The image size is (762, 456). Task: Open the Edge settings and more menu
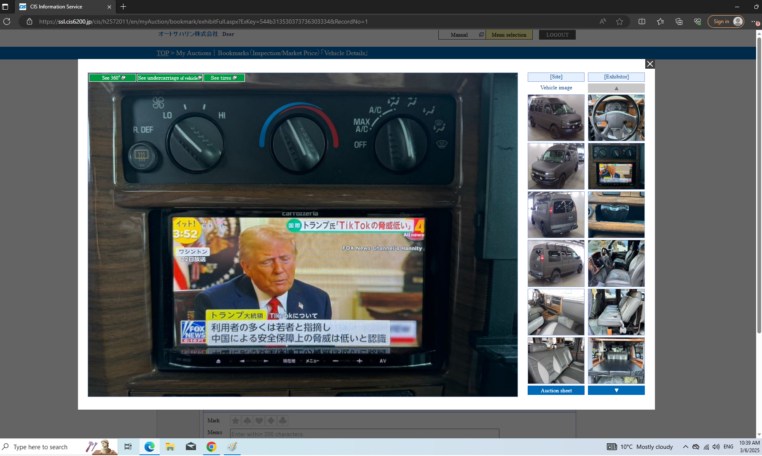[756, 21]
